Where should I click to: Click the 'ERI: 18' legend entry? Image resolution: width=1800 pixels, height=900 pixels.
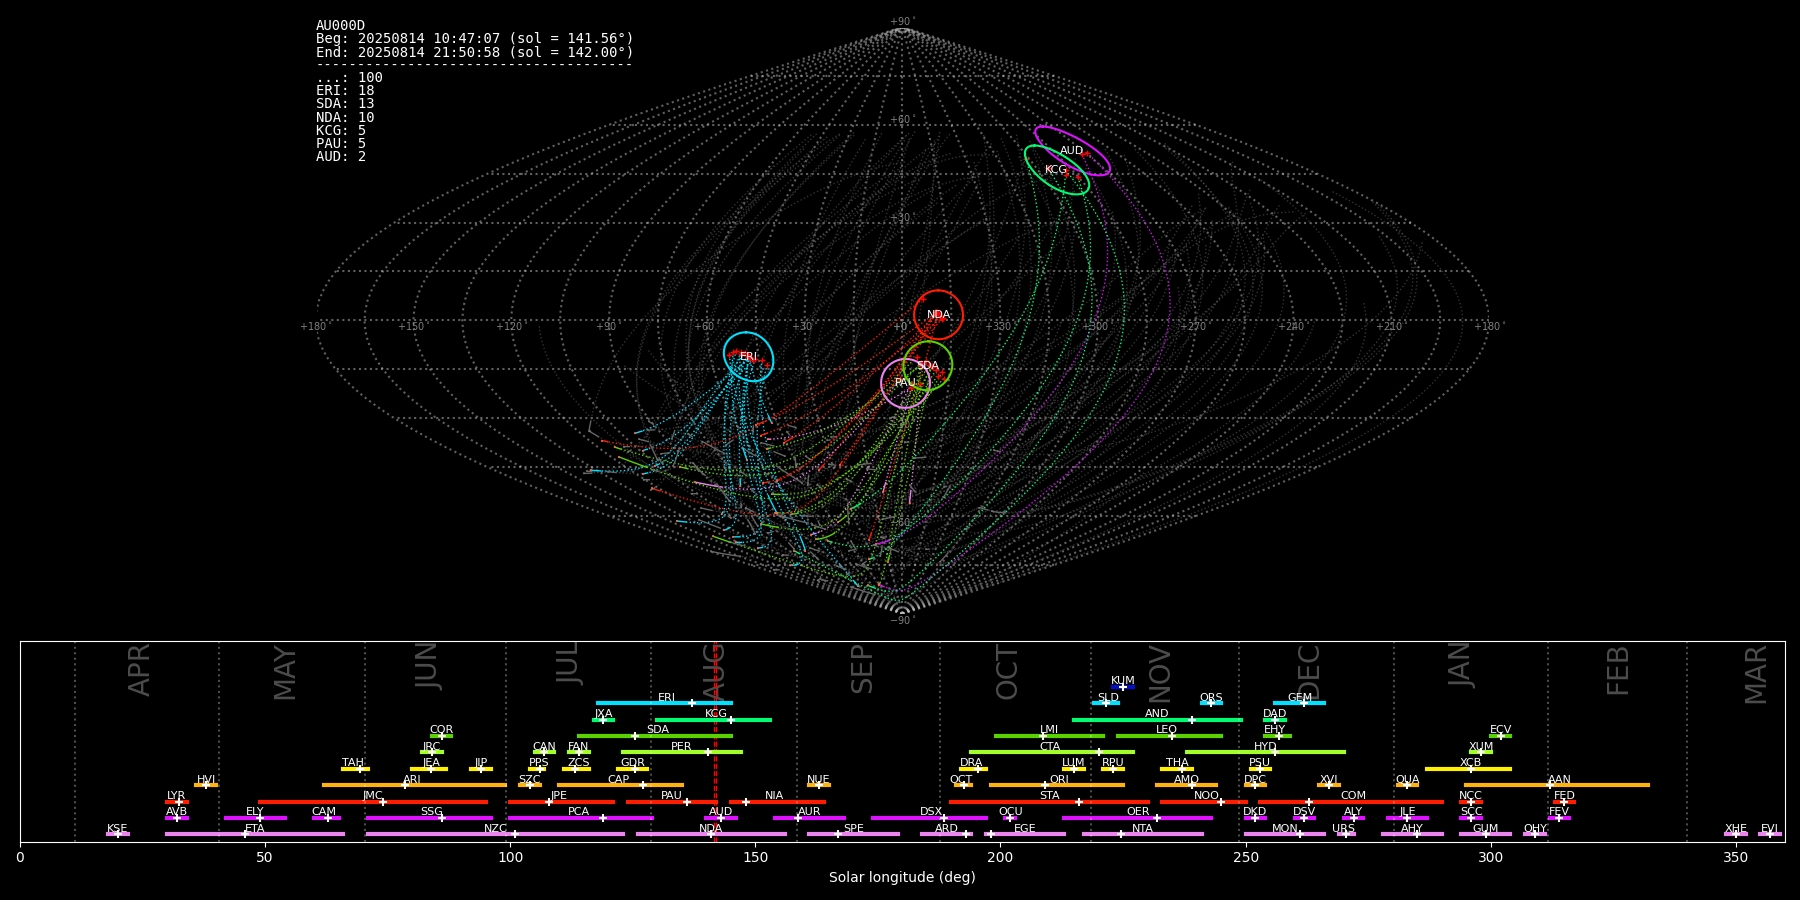[345, 91]
